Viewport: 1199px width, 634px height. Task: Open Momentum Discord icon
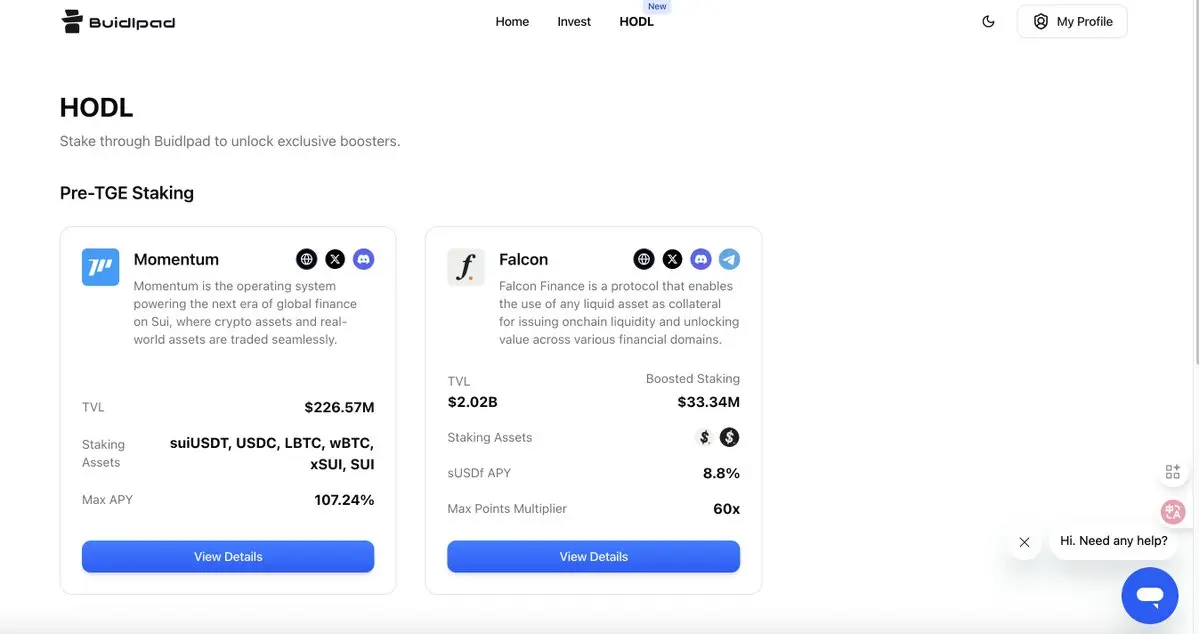tap(363, 259)
